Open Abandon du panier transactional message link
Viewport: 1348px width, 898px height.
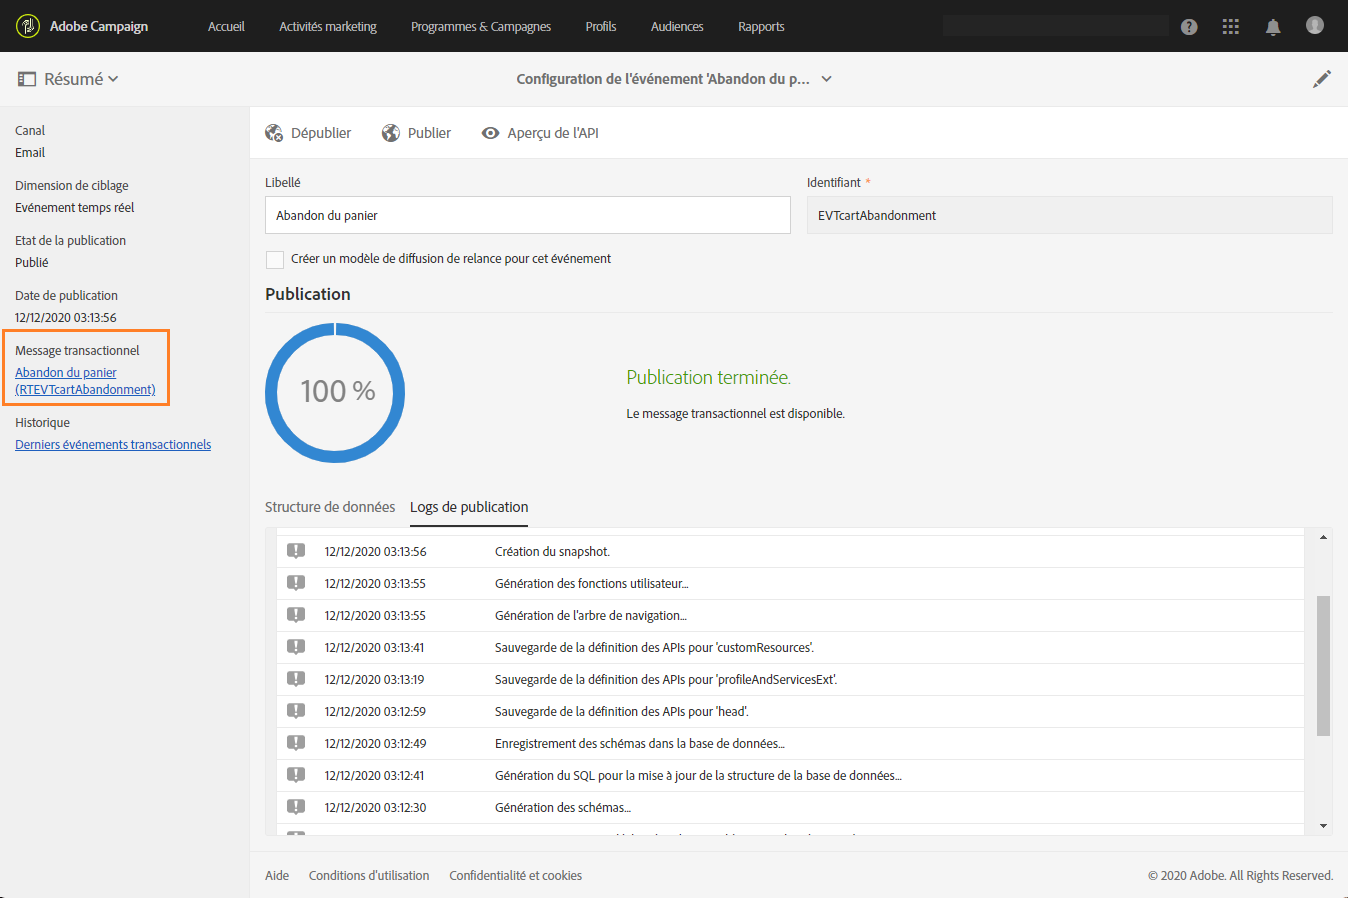tap(85, 381)
